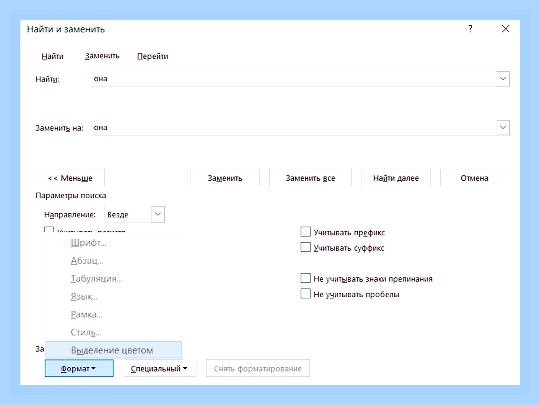The height and width of the screenshot is (405, 540).
Task: Click the Заменить на input field
Action: coord(294,128)
